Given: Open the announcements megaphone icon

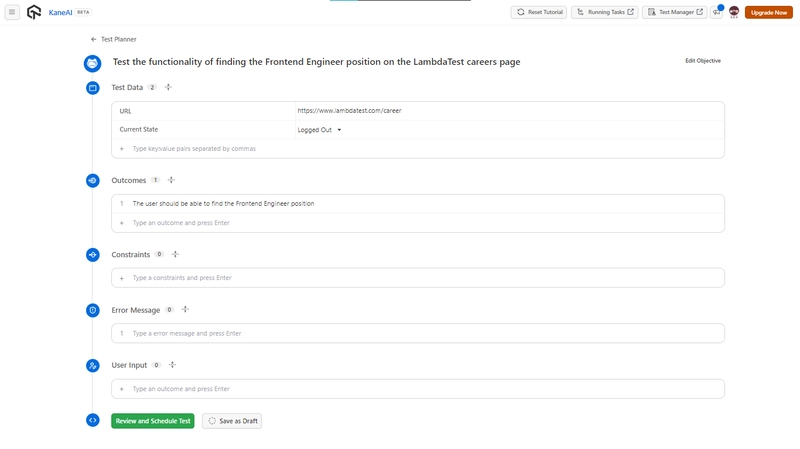Looking at the screenshot, I should [x=717, y=12].
